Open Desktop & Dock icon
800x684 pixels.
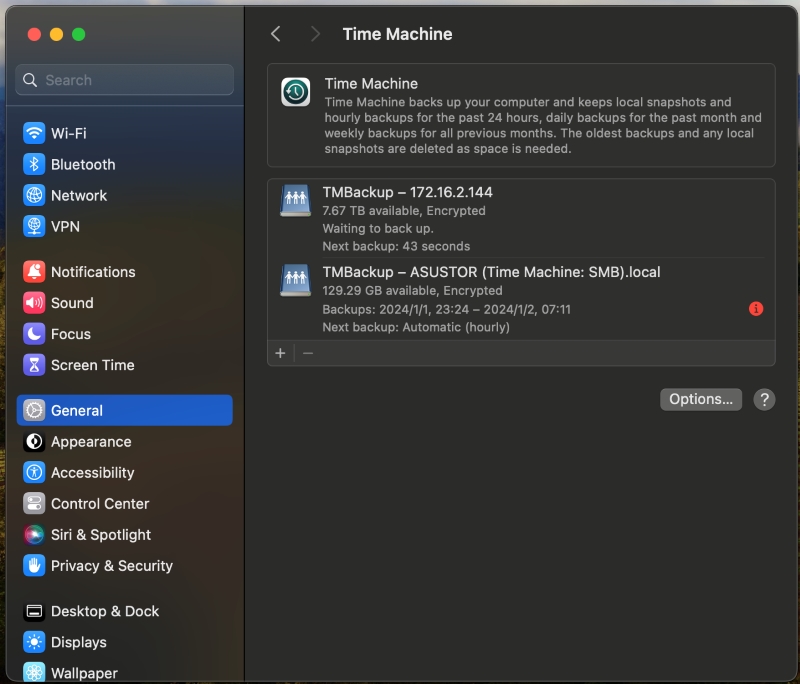click(34, 611)
